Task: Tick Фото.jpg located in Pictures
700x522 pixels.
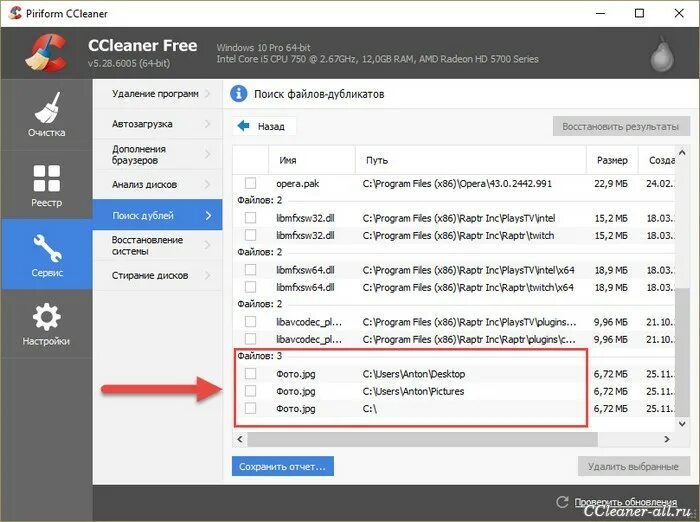Action: [250, 391]
